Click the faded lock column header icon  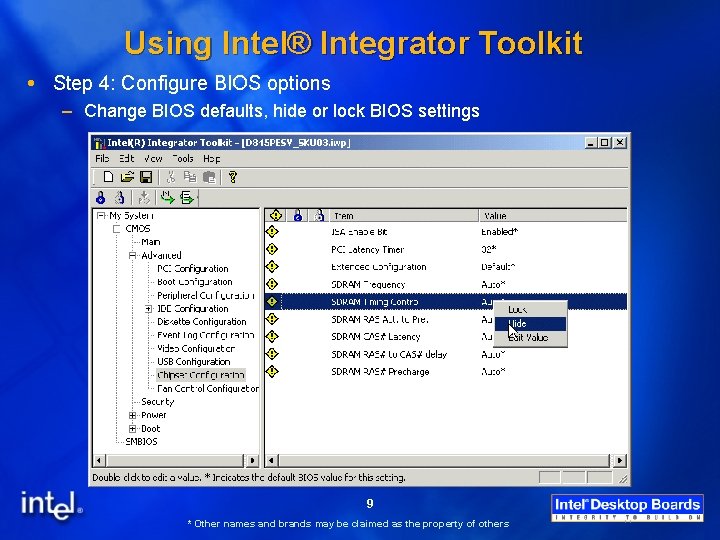[x=319, y=215]
